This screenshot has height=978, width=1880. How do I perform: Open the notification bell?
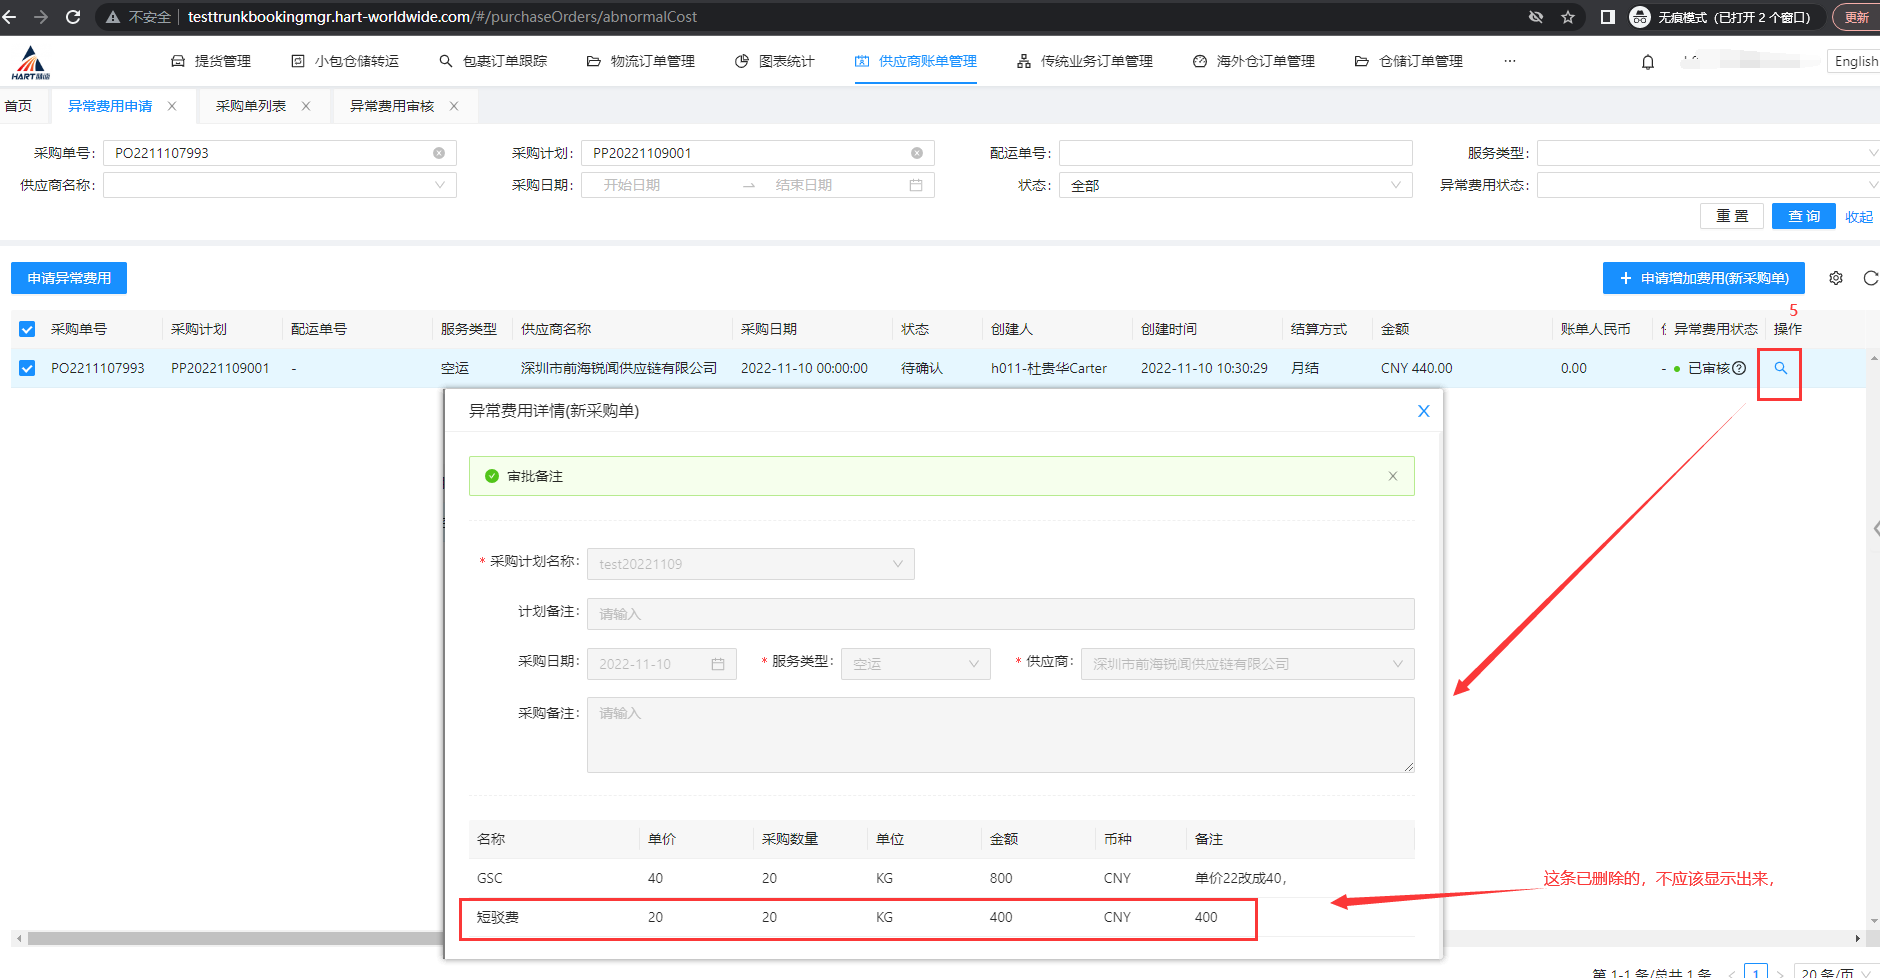pos(1648,62)
